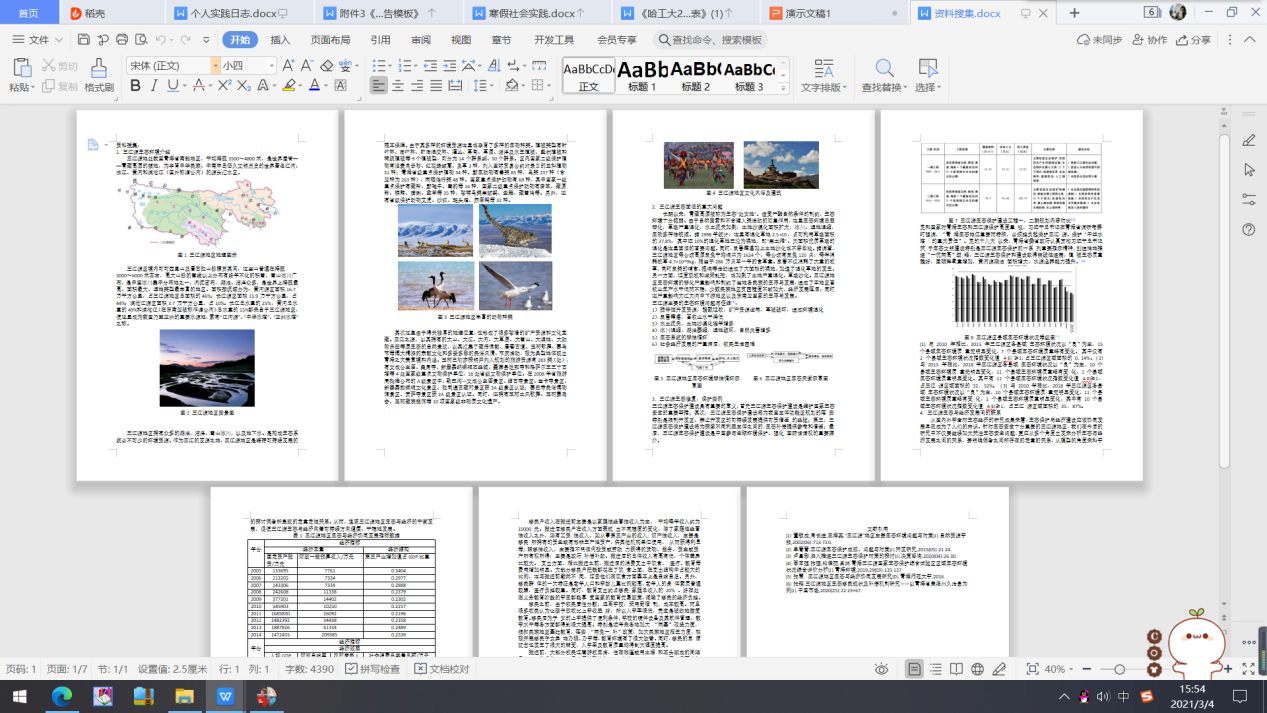Open Find and Replace (查找替换) magnifier
The height and width of the screenshot is (713, 1267).
[885, 70]
